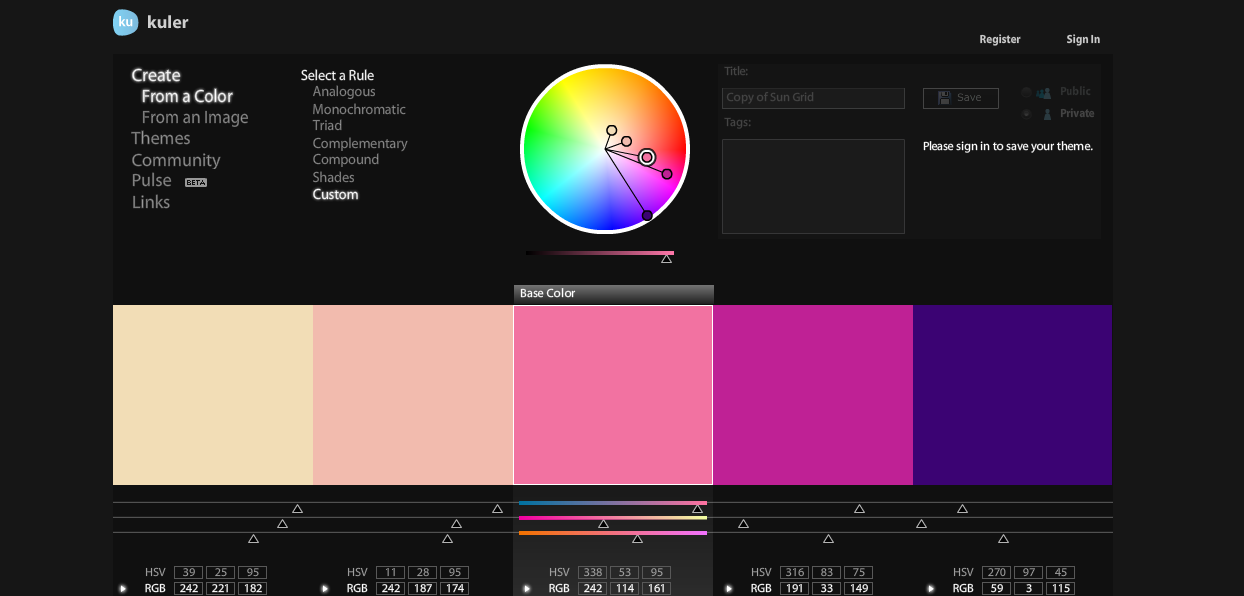Select the cream marker on the color wheel
Screen dimensions: 1244x596
pyautogui.click(x=612, y=130)
